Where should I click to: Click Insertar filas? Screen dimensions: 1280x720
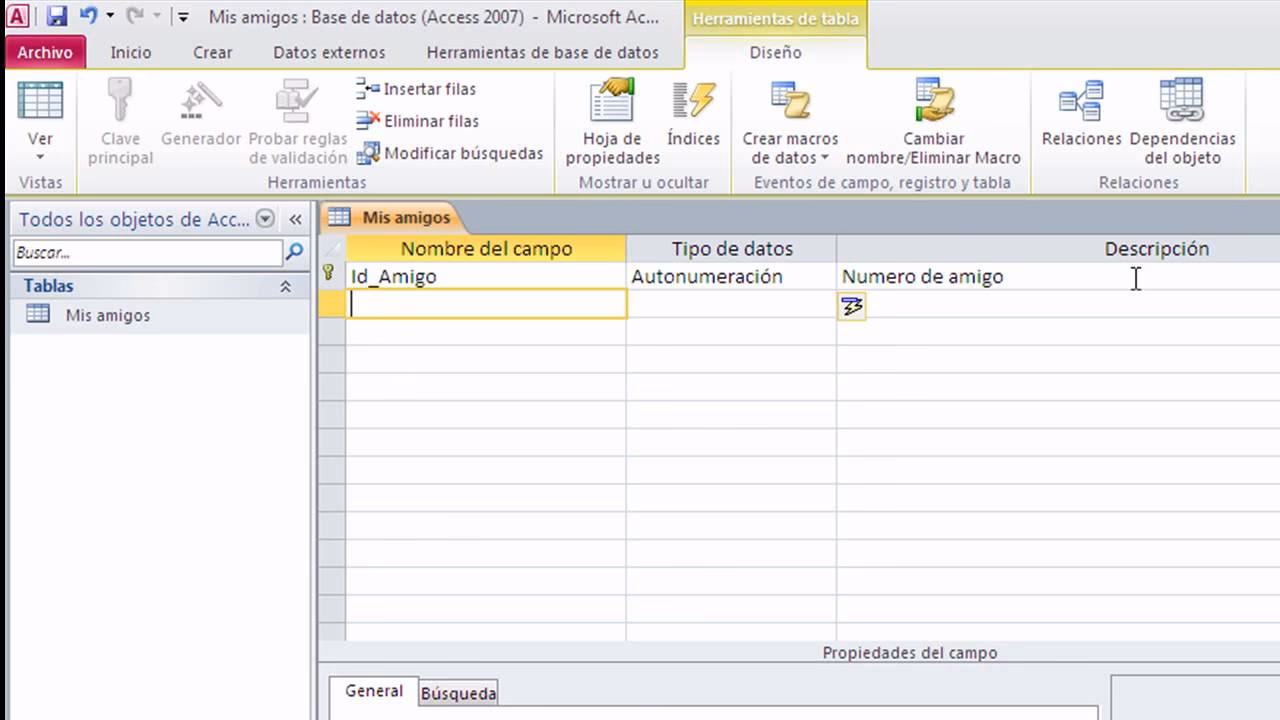click(x=416, y=89)
